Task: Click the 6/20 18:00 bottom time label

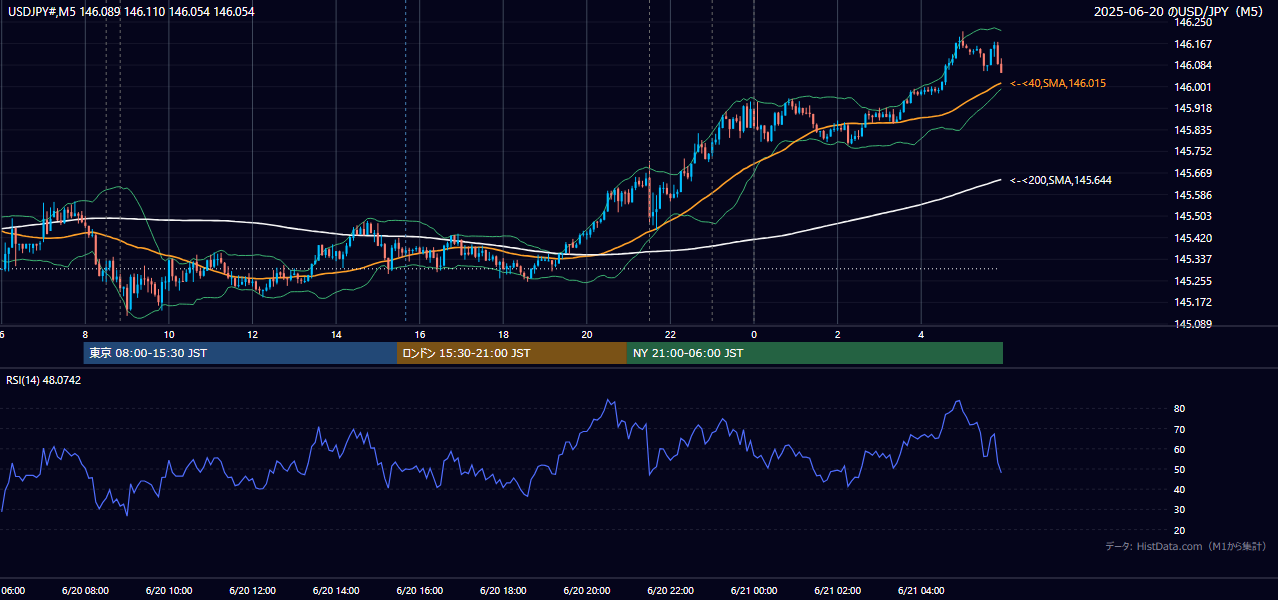Action: (x=503, y=591)
